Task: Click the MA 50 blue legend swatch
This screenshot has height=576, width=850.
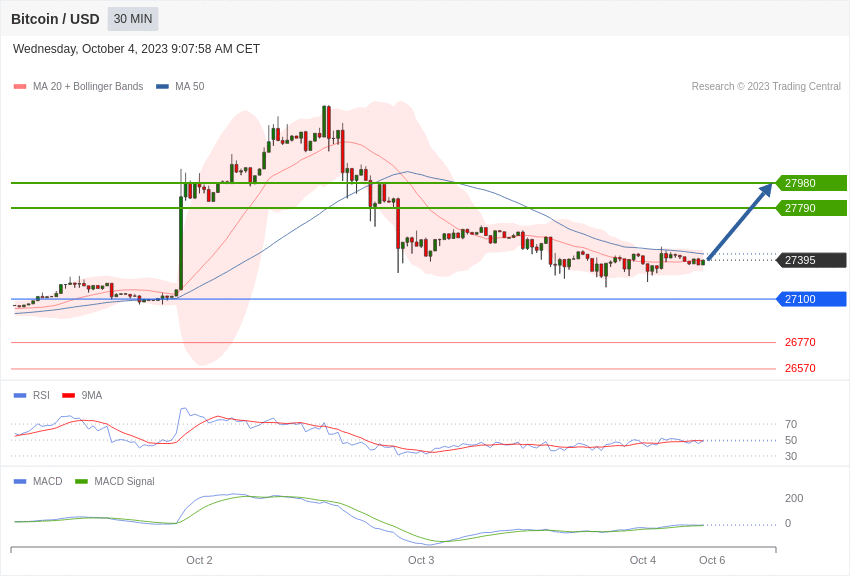Action: point(162,86)
